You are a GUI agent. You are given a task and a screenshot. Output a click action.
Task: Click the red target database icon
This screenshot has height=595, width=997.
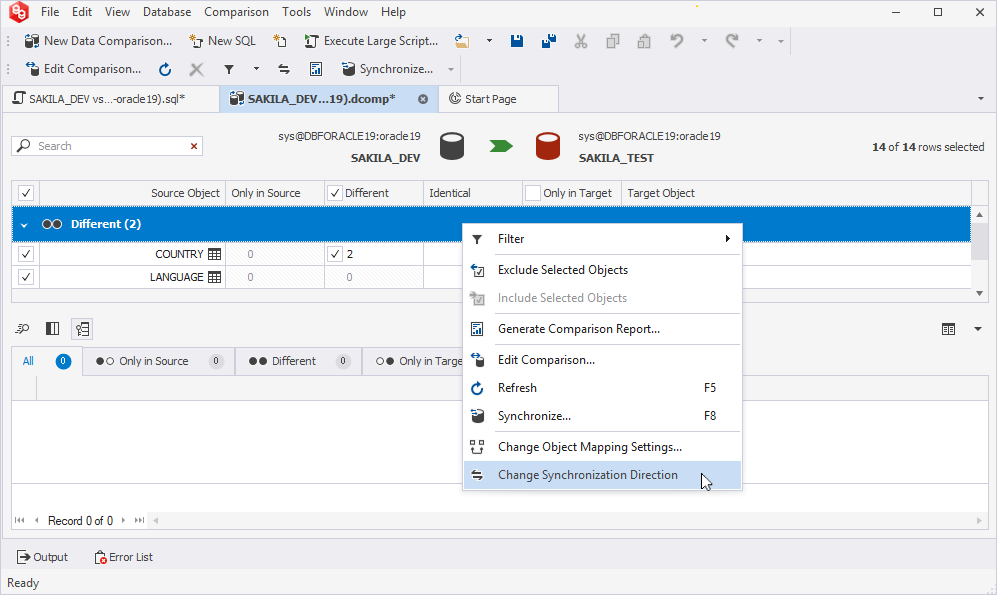click(548, 146)
